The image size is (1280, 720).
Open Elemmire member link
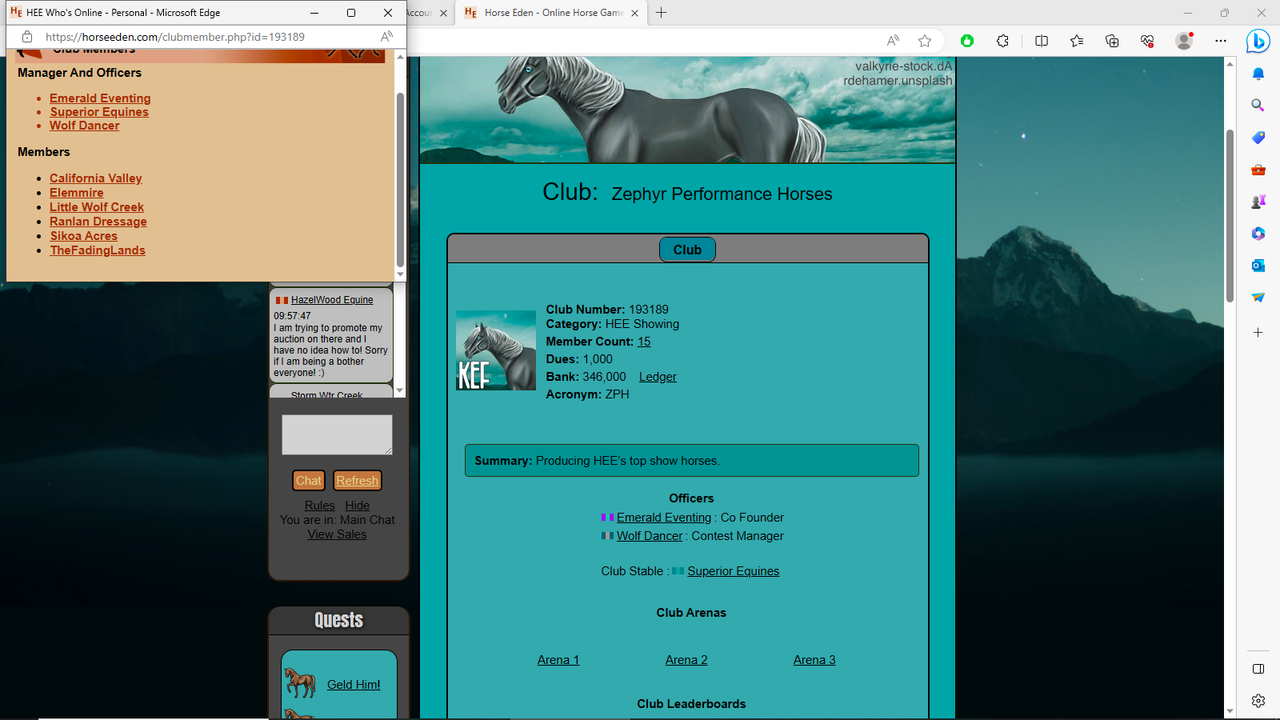click(76, 193)
